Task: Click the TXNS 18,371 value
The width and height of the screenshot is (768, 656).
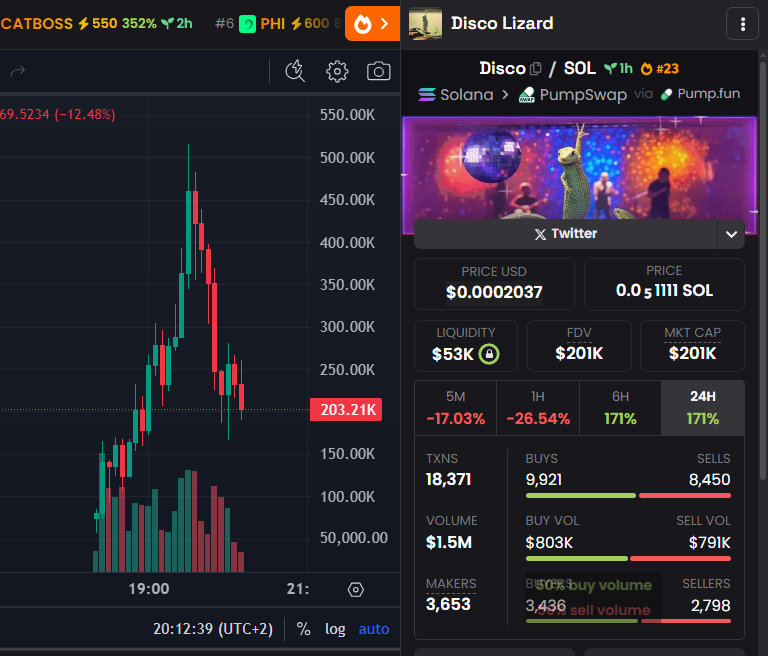Action: point(448,479)
